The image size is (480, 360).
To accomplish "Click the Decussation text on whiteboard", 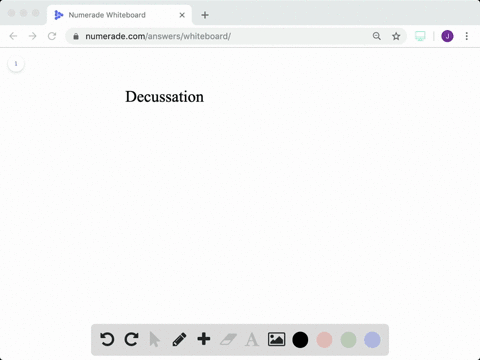I will click(165, 97).
